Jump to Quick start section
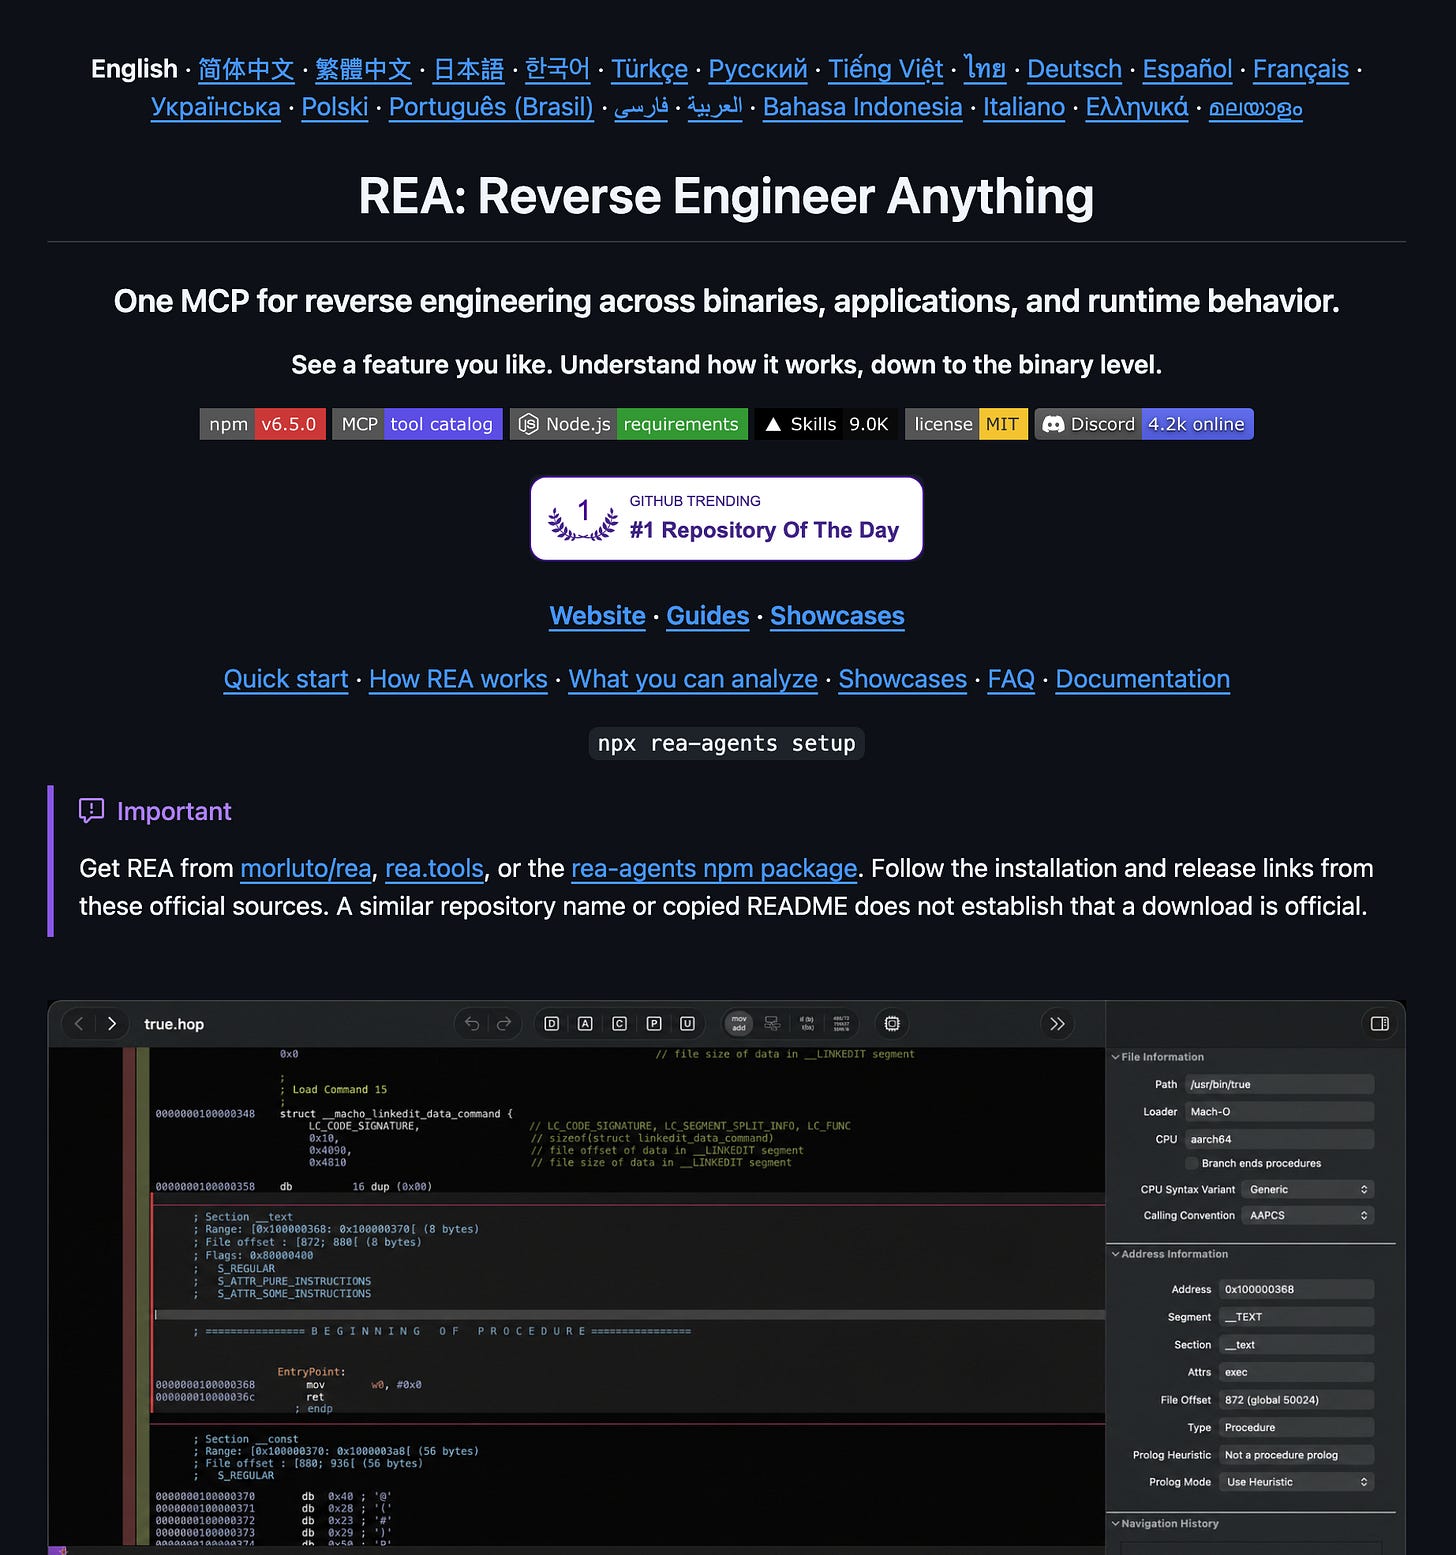 (x=286, y=679)
